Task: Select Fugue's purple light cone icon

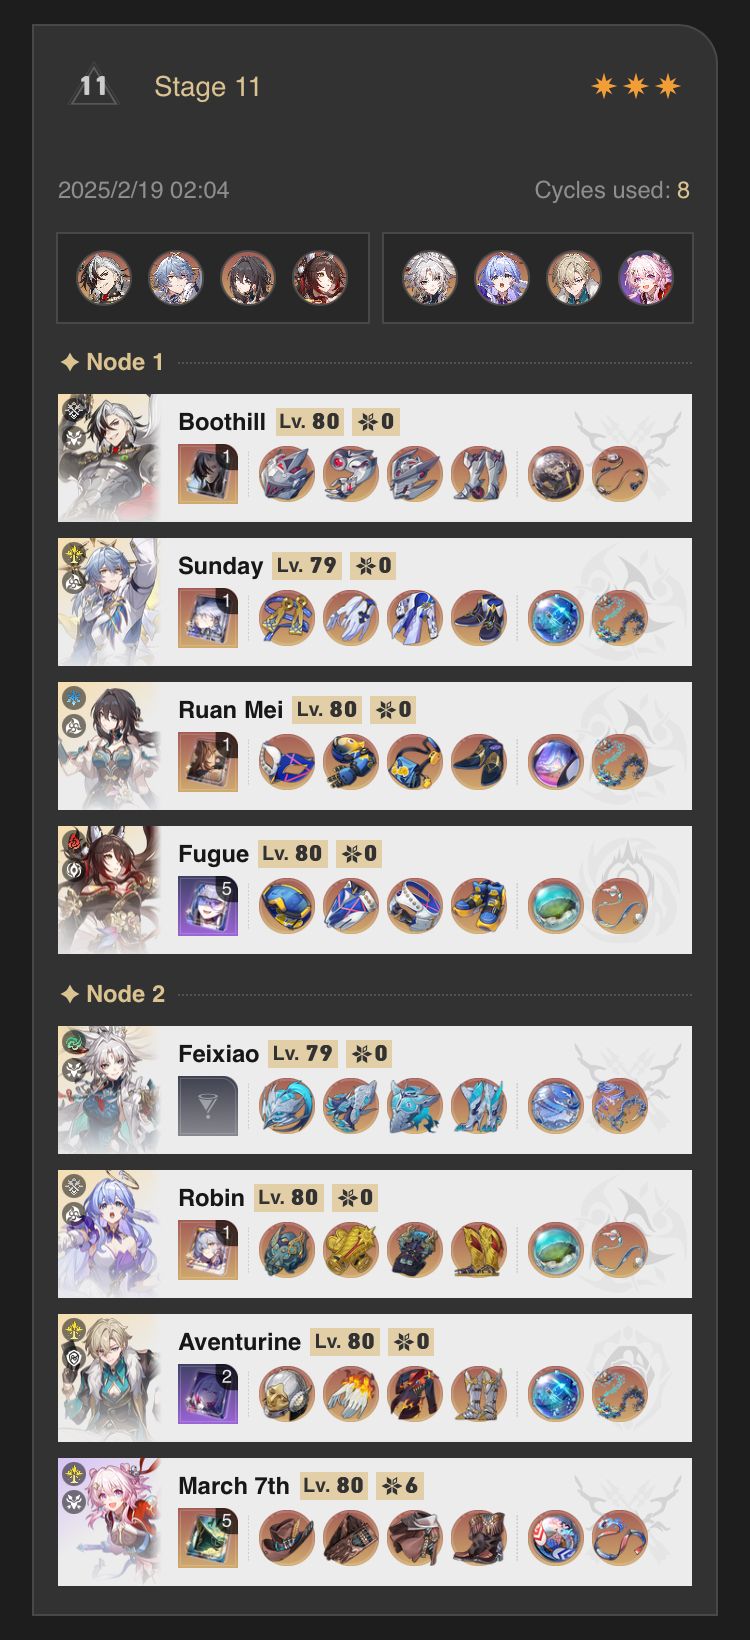Action: click(x=208, y=906)
